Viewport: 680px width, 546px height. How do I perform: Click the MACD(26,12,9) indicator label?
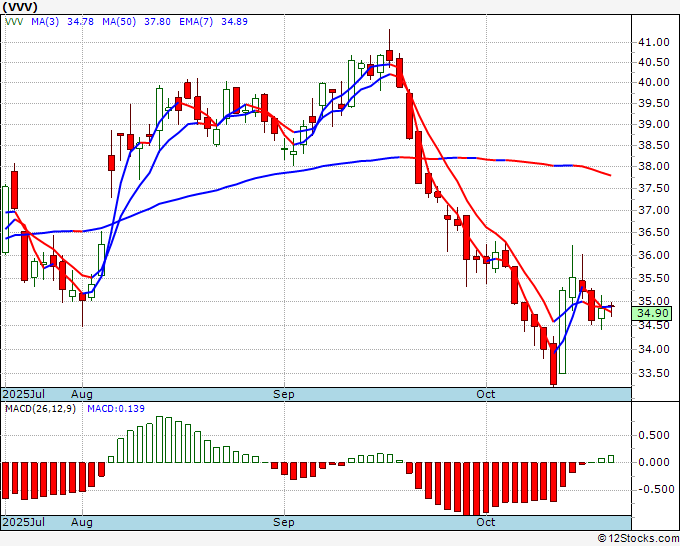[x=40, y=409]
